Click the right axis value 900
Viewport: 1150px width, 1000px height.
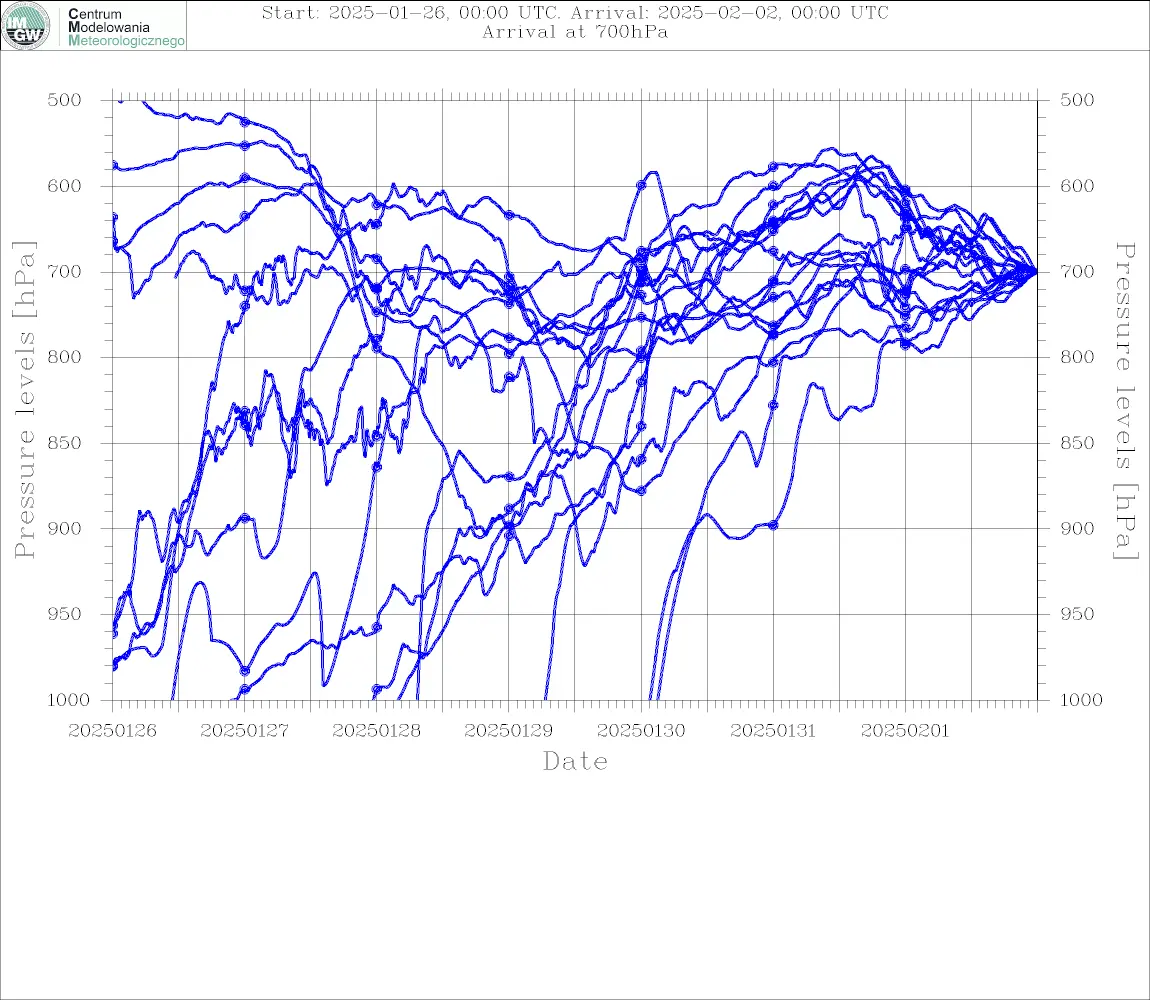[x=1077, y=528]
